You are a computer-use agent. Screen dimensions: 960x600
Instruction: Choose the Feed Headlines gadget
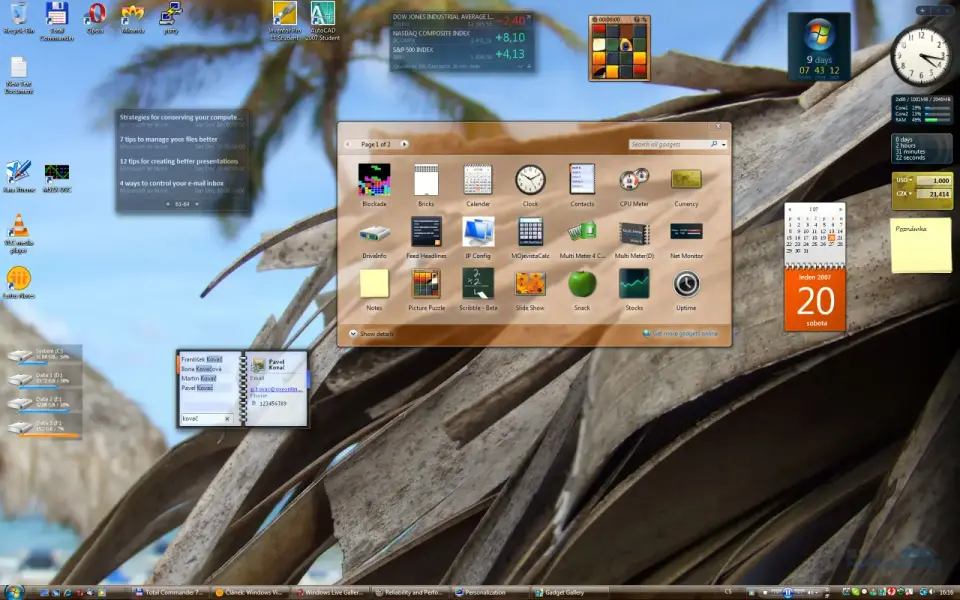tap(426, 232)
